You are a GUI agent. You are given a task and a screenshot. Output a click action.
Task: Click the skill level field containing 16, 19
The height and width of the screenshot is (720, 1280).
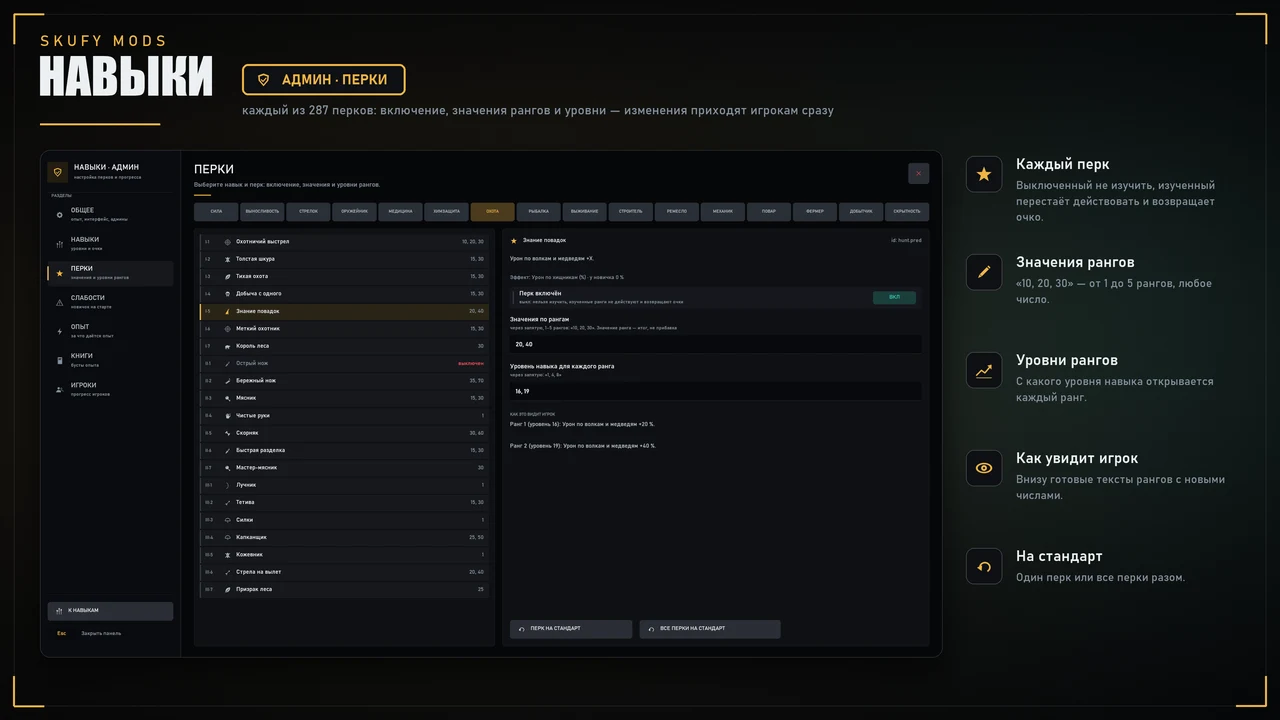(715, 391)
